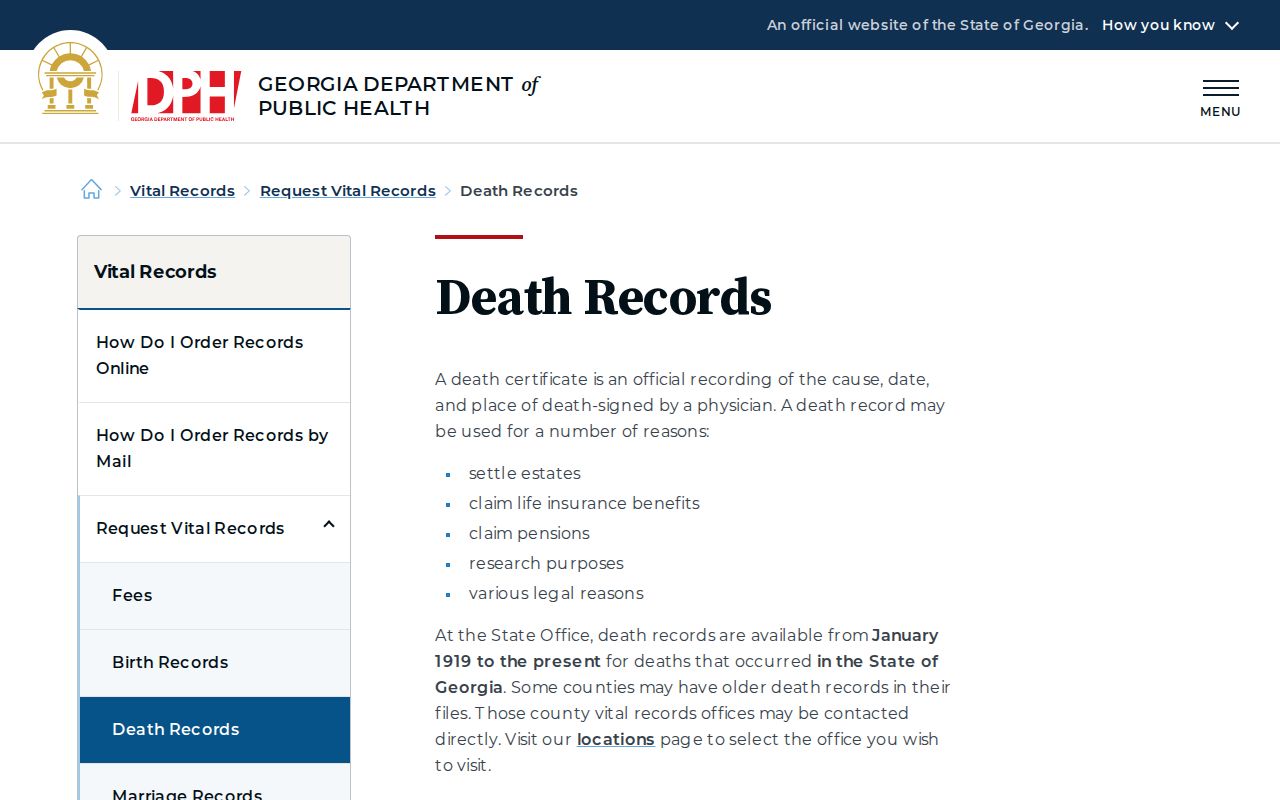Open Vital Records breadcrumb link
The width and height of the screenshot is (1280, 800).
coord(182,191)
